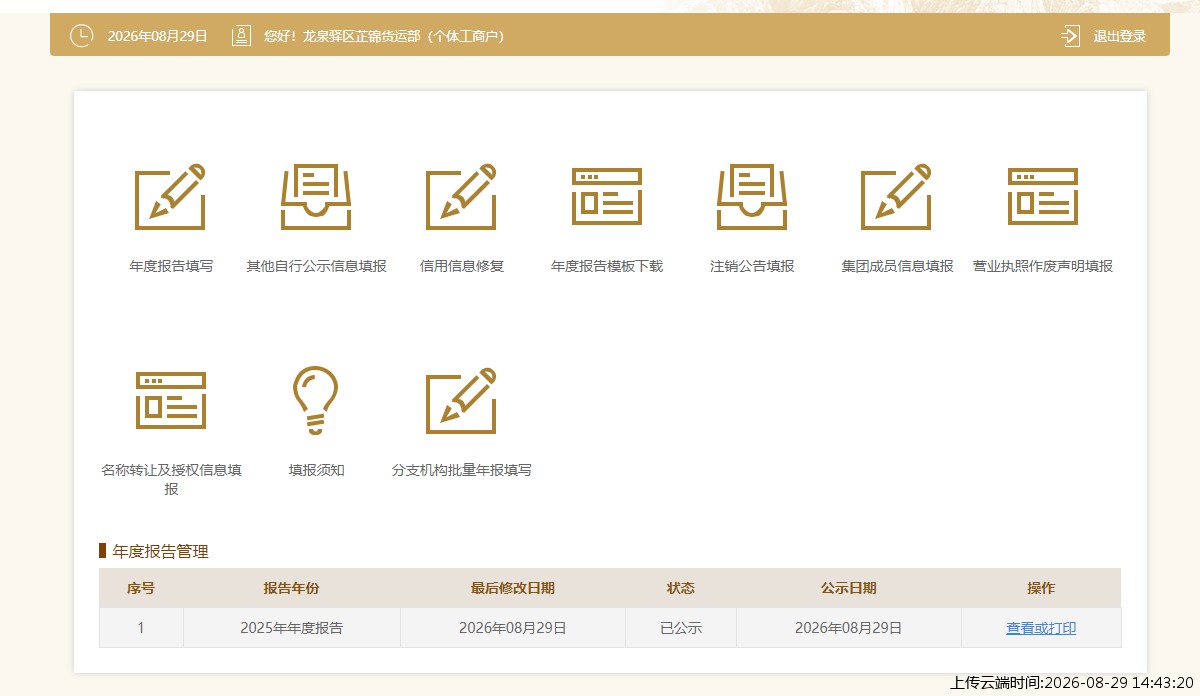The height and width of the screenshot is (696, 1200).
Task: Click the 集团成员信息填报 label
Action: coord(897,266)
